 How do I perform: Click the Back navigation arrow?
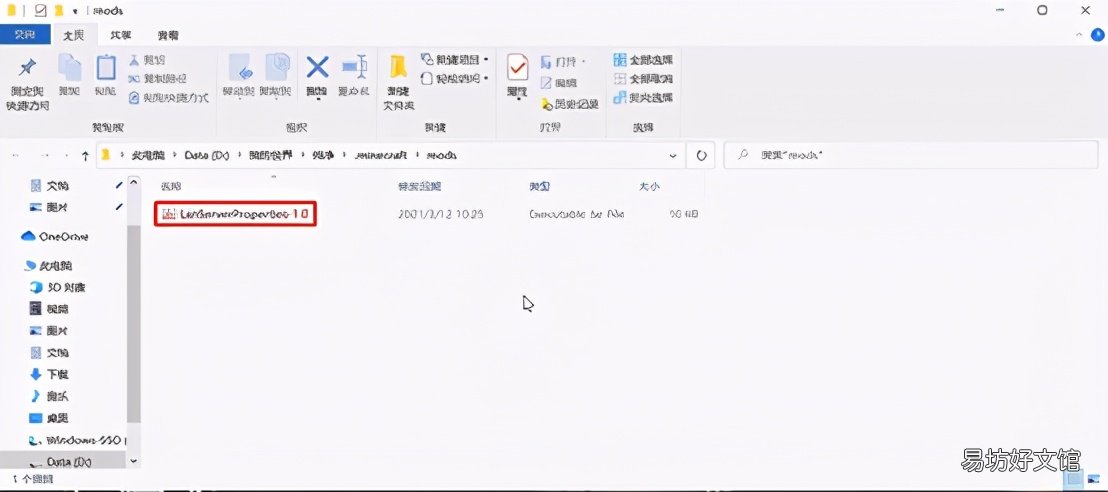point(16,156)
